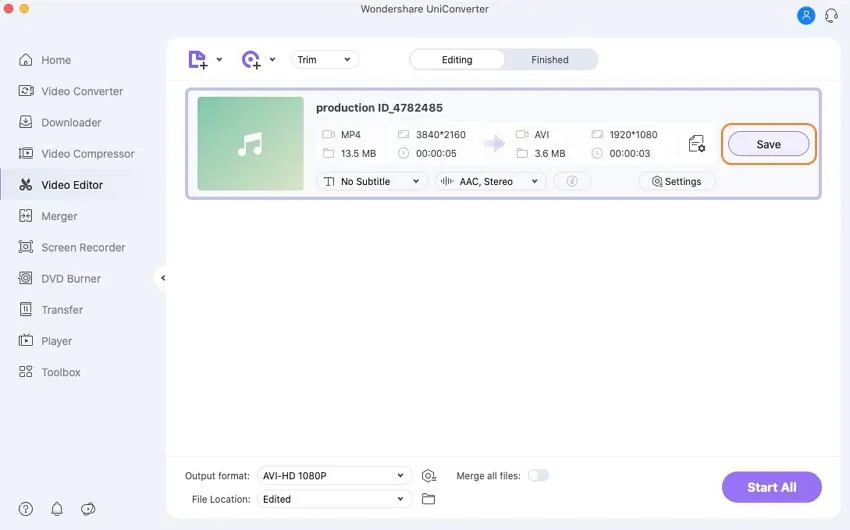Open the Output format AVI-HD 1080P dropdown
This screenshot has height=530, width=850.
(334, 475)
